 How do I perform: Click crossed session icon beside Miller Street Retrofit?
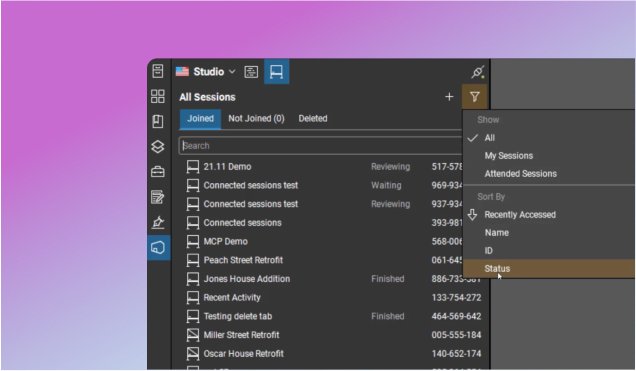(193, 335)
